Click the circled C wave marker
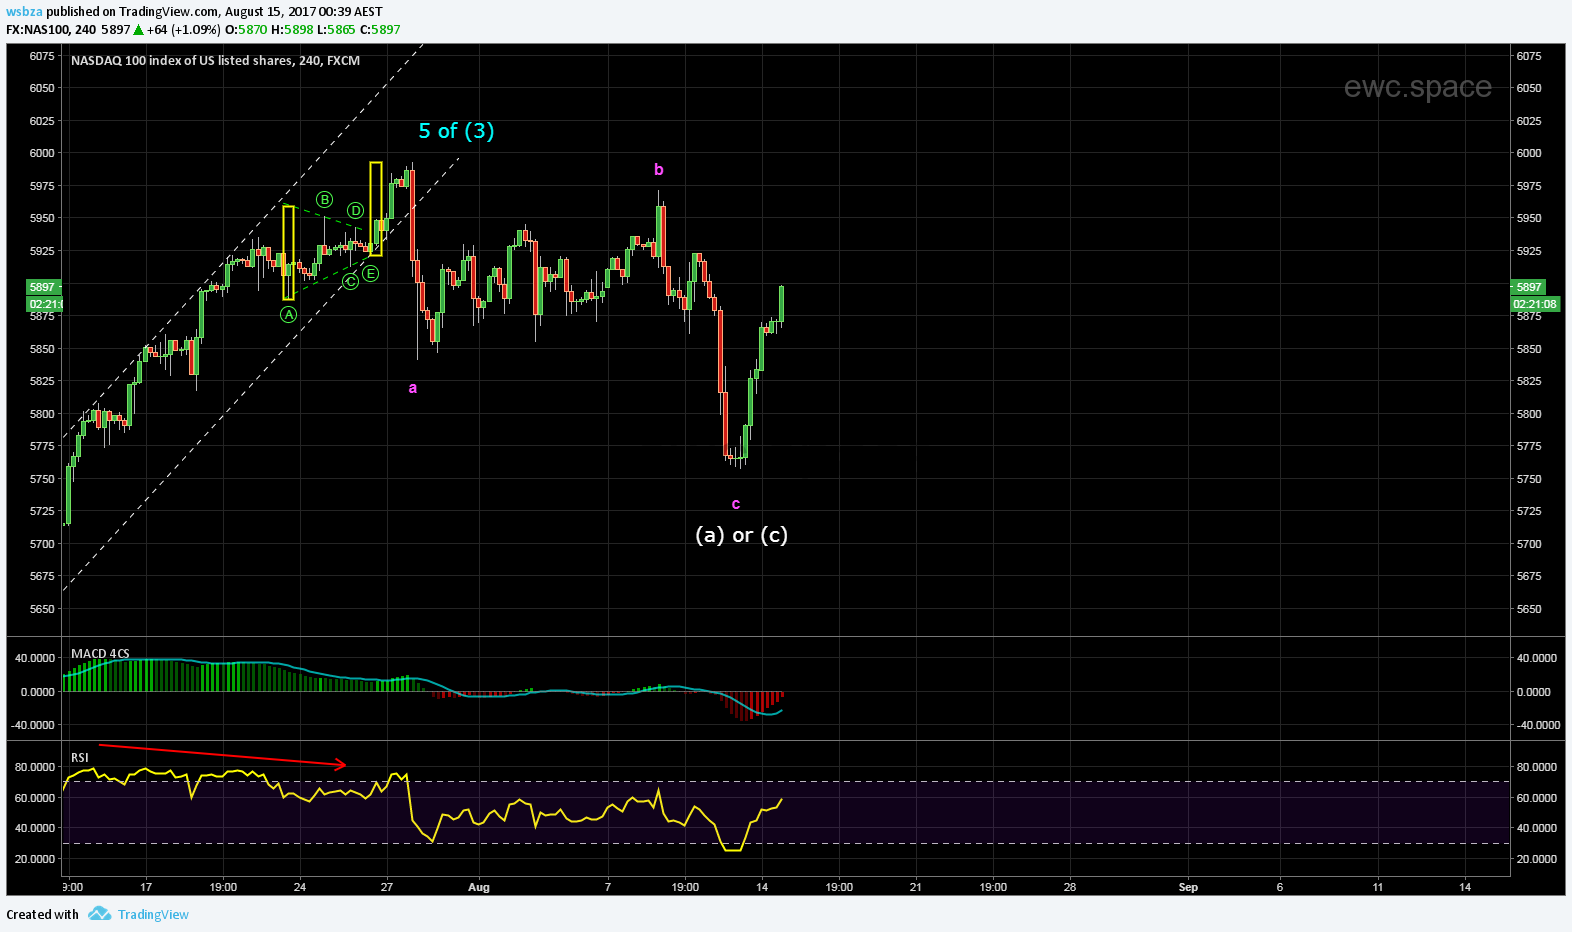Screen dimensions: 1572x932 (x=350, y=282)
